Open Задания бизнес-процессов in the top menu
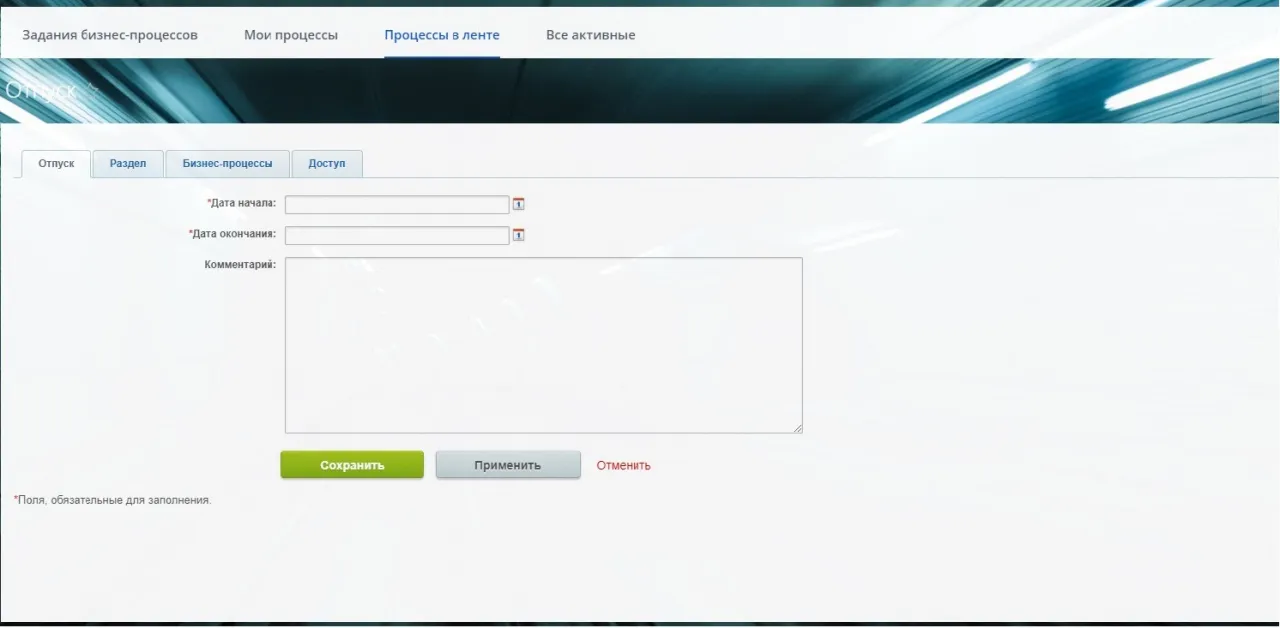This screenshot has width=1280, height=628. coord(110,35)
